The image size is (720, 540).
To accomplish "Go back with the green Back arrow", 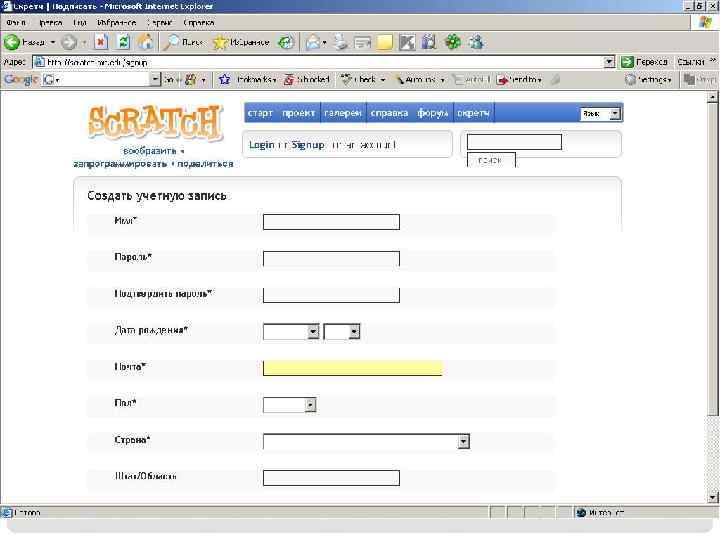I will tap(24, 42).
